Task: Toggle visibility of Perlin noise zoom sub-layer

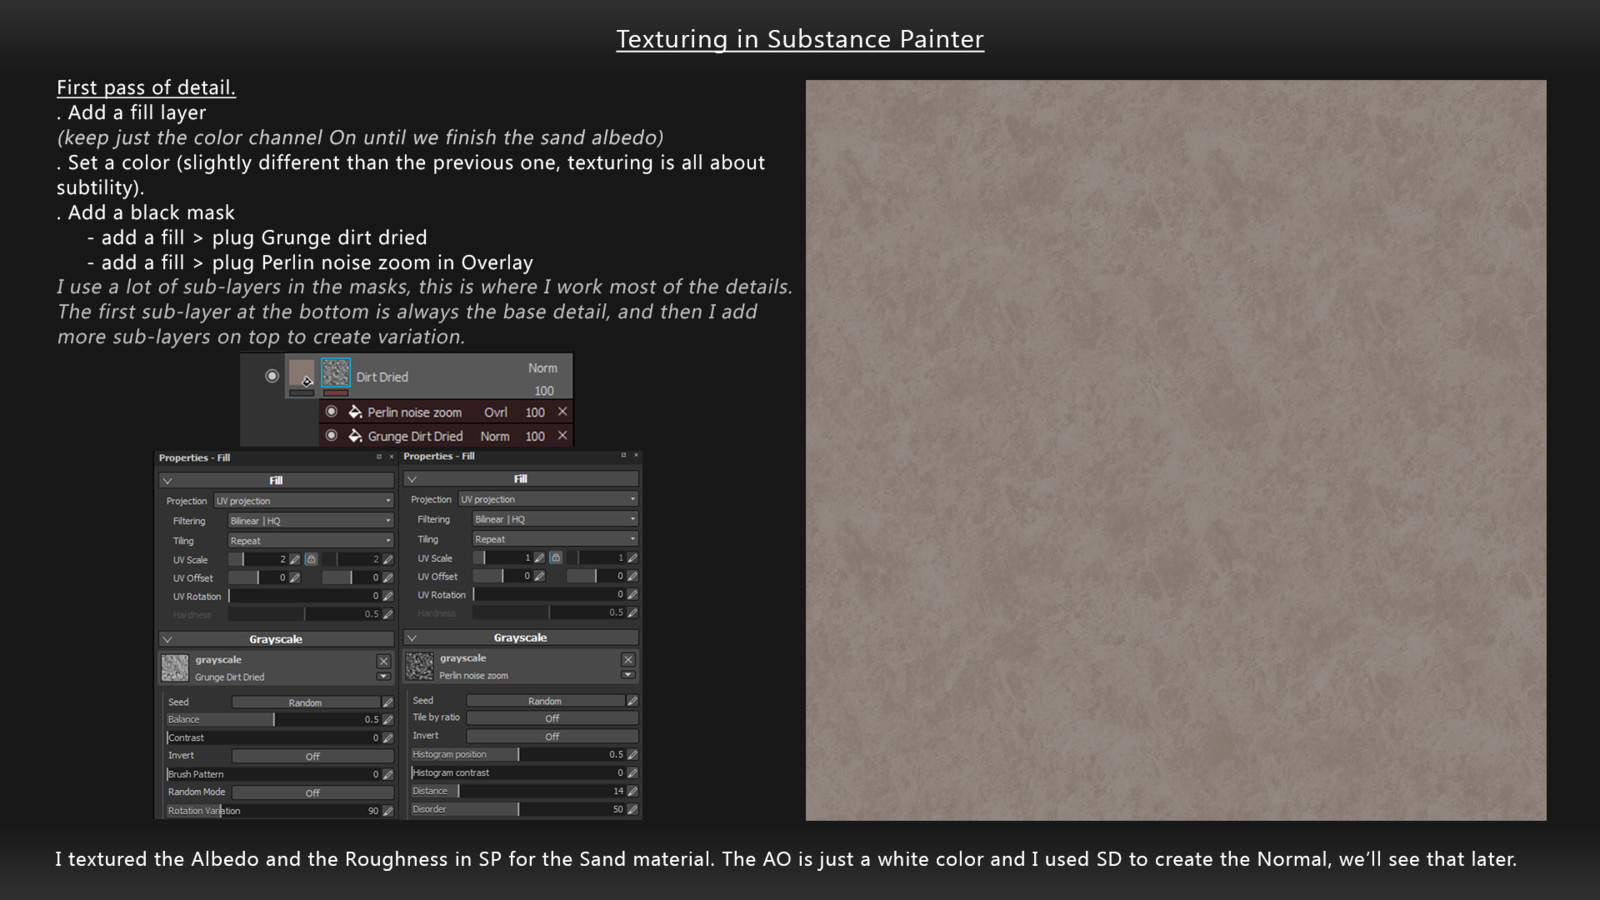Action: (331, 412)
